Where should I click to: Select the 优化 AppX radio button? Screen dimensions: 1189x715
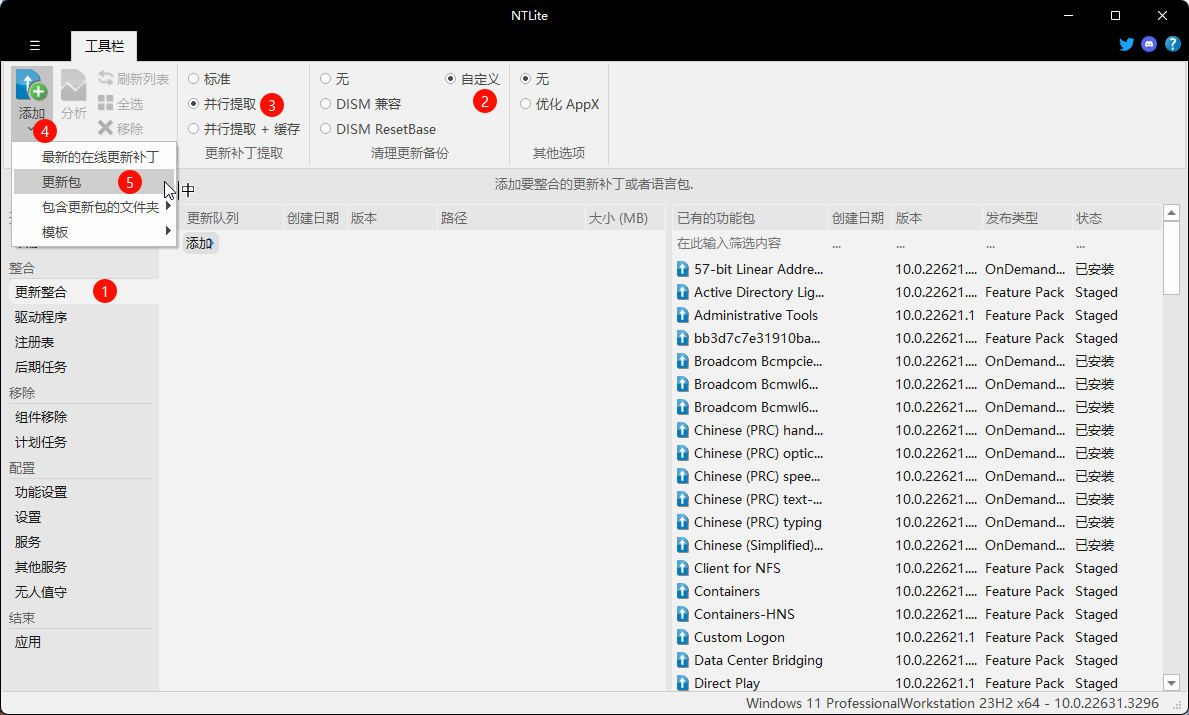click(x=525, y=104)
